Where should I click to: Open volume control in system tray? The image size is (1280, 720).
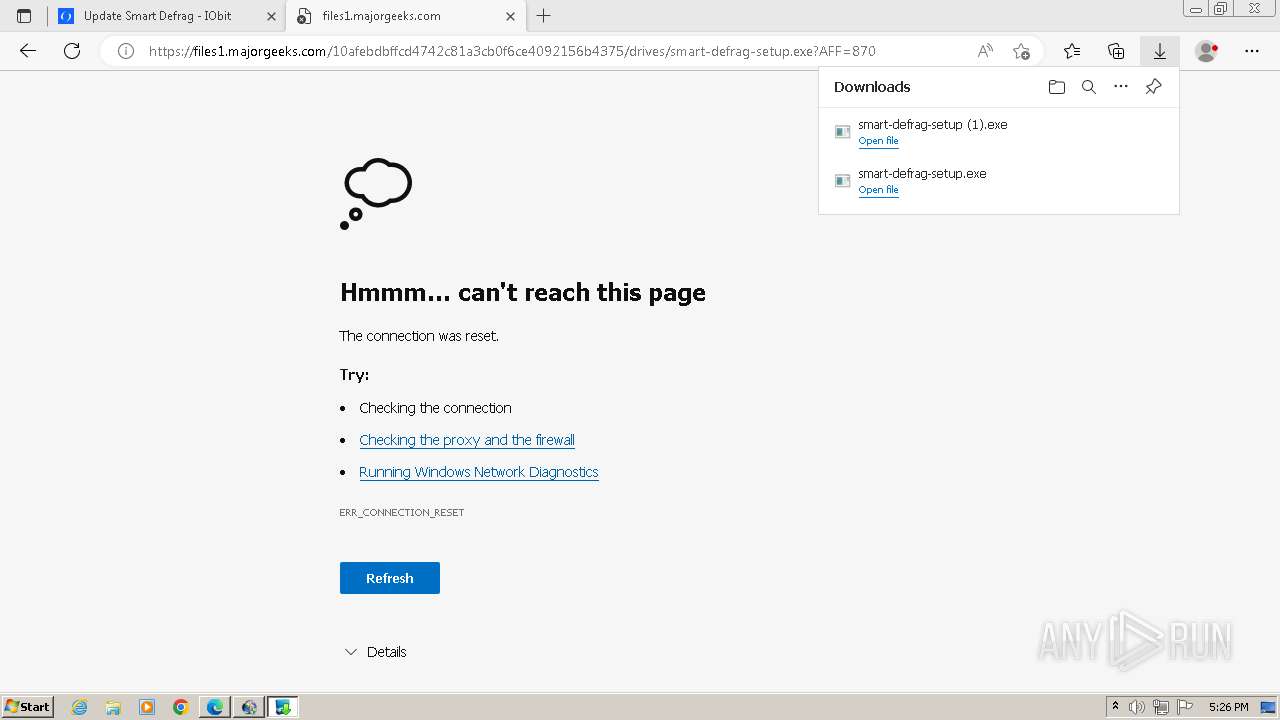click(x=1137, y=707)
